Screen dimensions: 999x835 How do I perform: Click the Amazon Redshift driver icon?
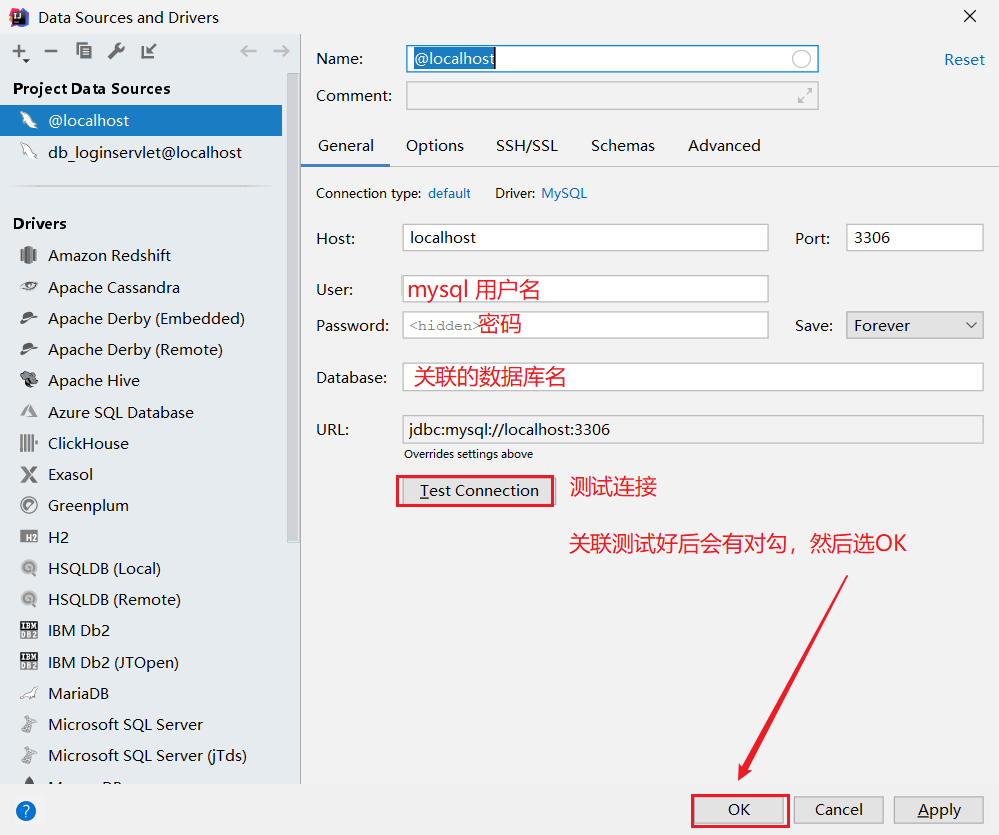[x=29, y=255]
